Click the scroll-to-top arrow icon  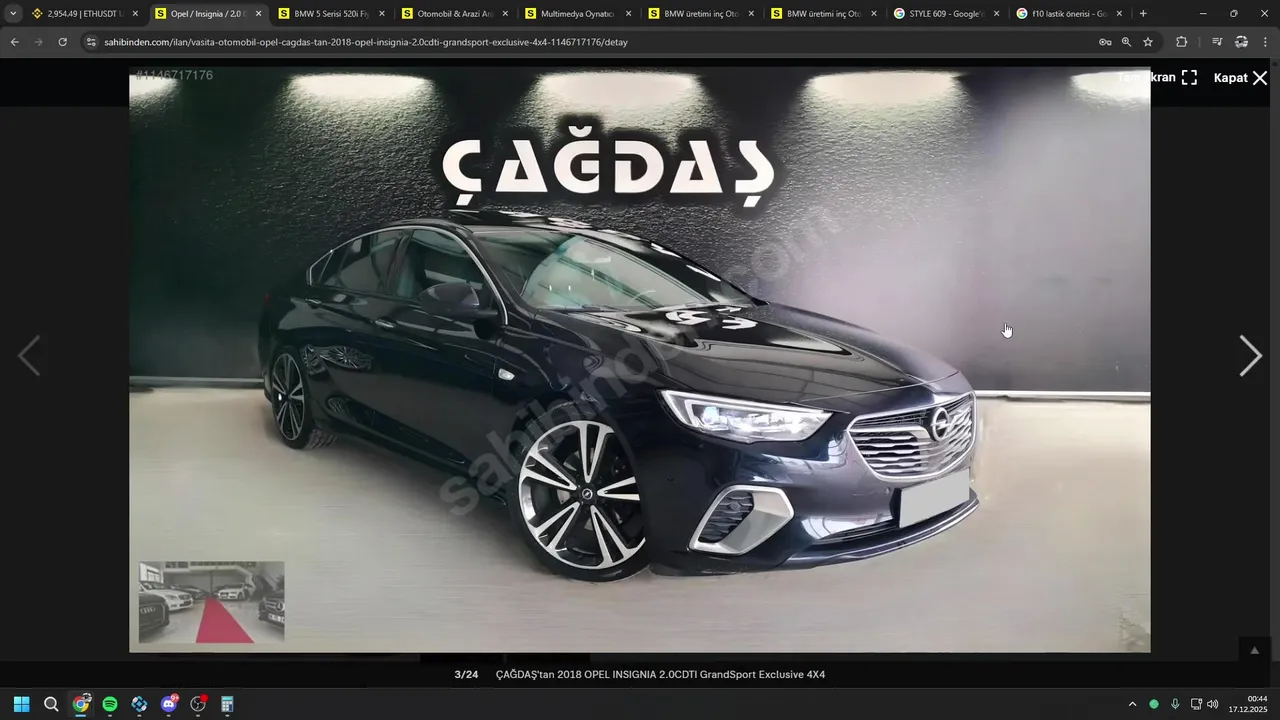[x=1254, y=651]
